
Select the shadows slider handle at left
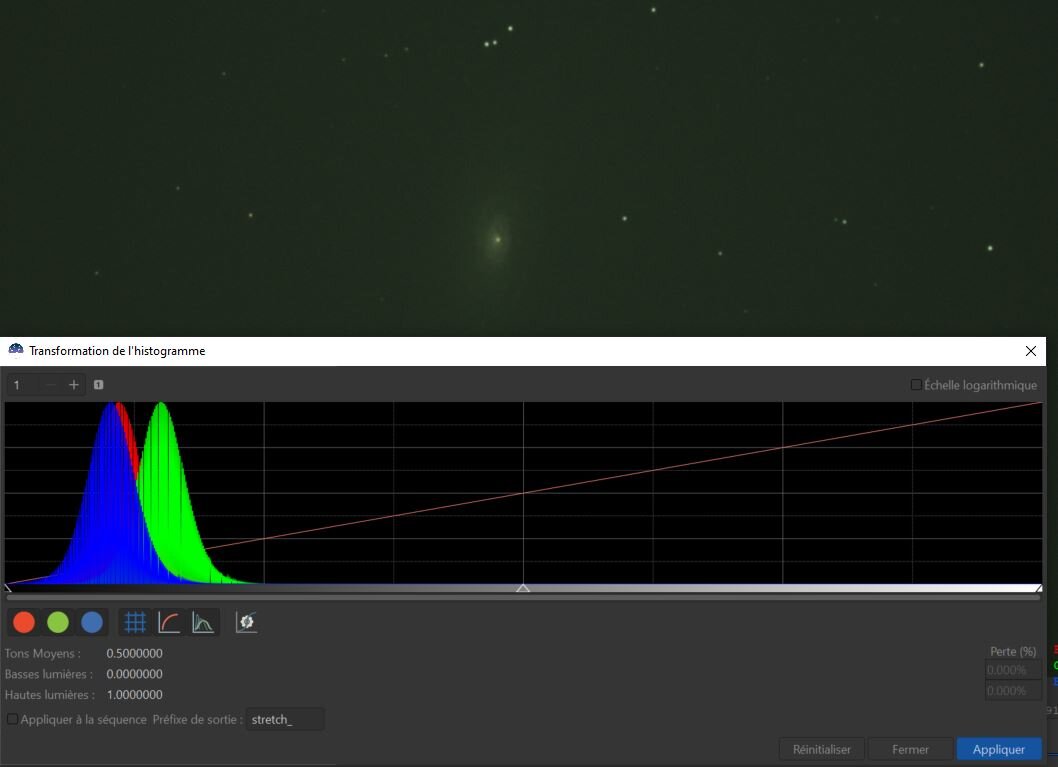(x=7, y=588)
